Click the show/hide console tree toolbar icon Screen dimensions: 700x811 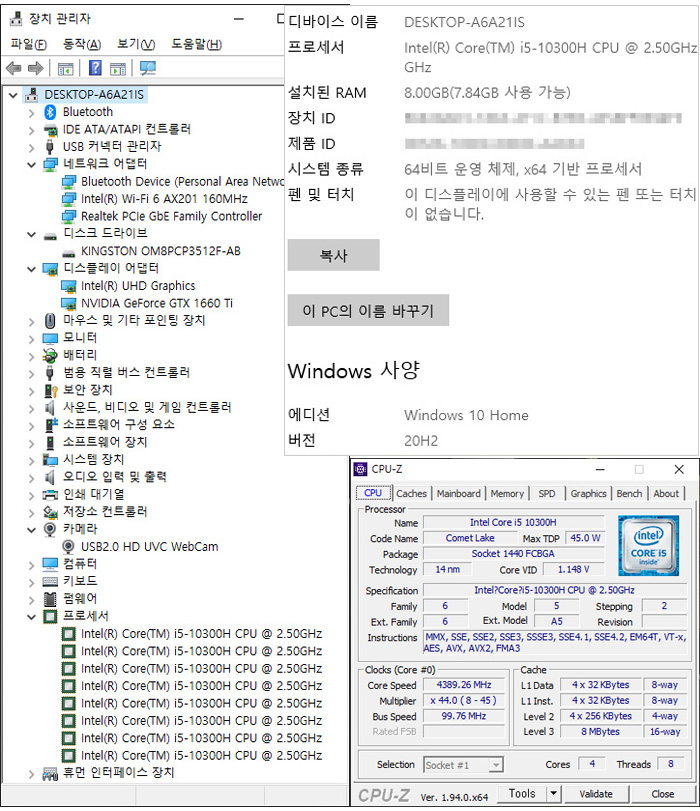66,68
